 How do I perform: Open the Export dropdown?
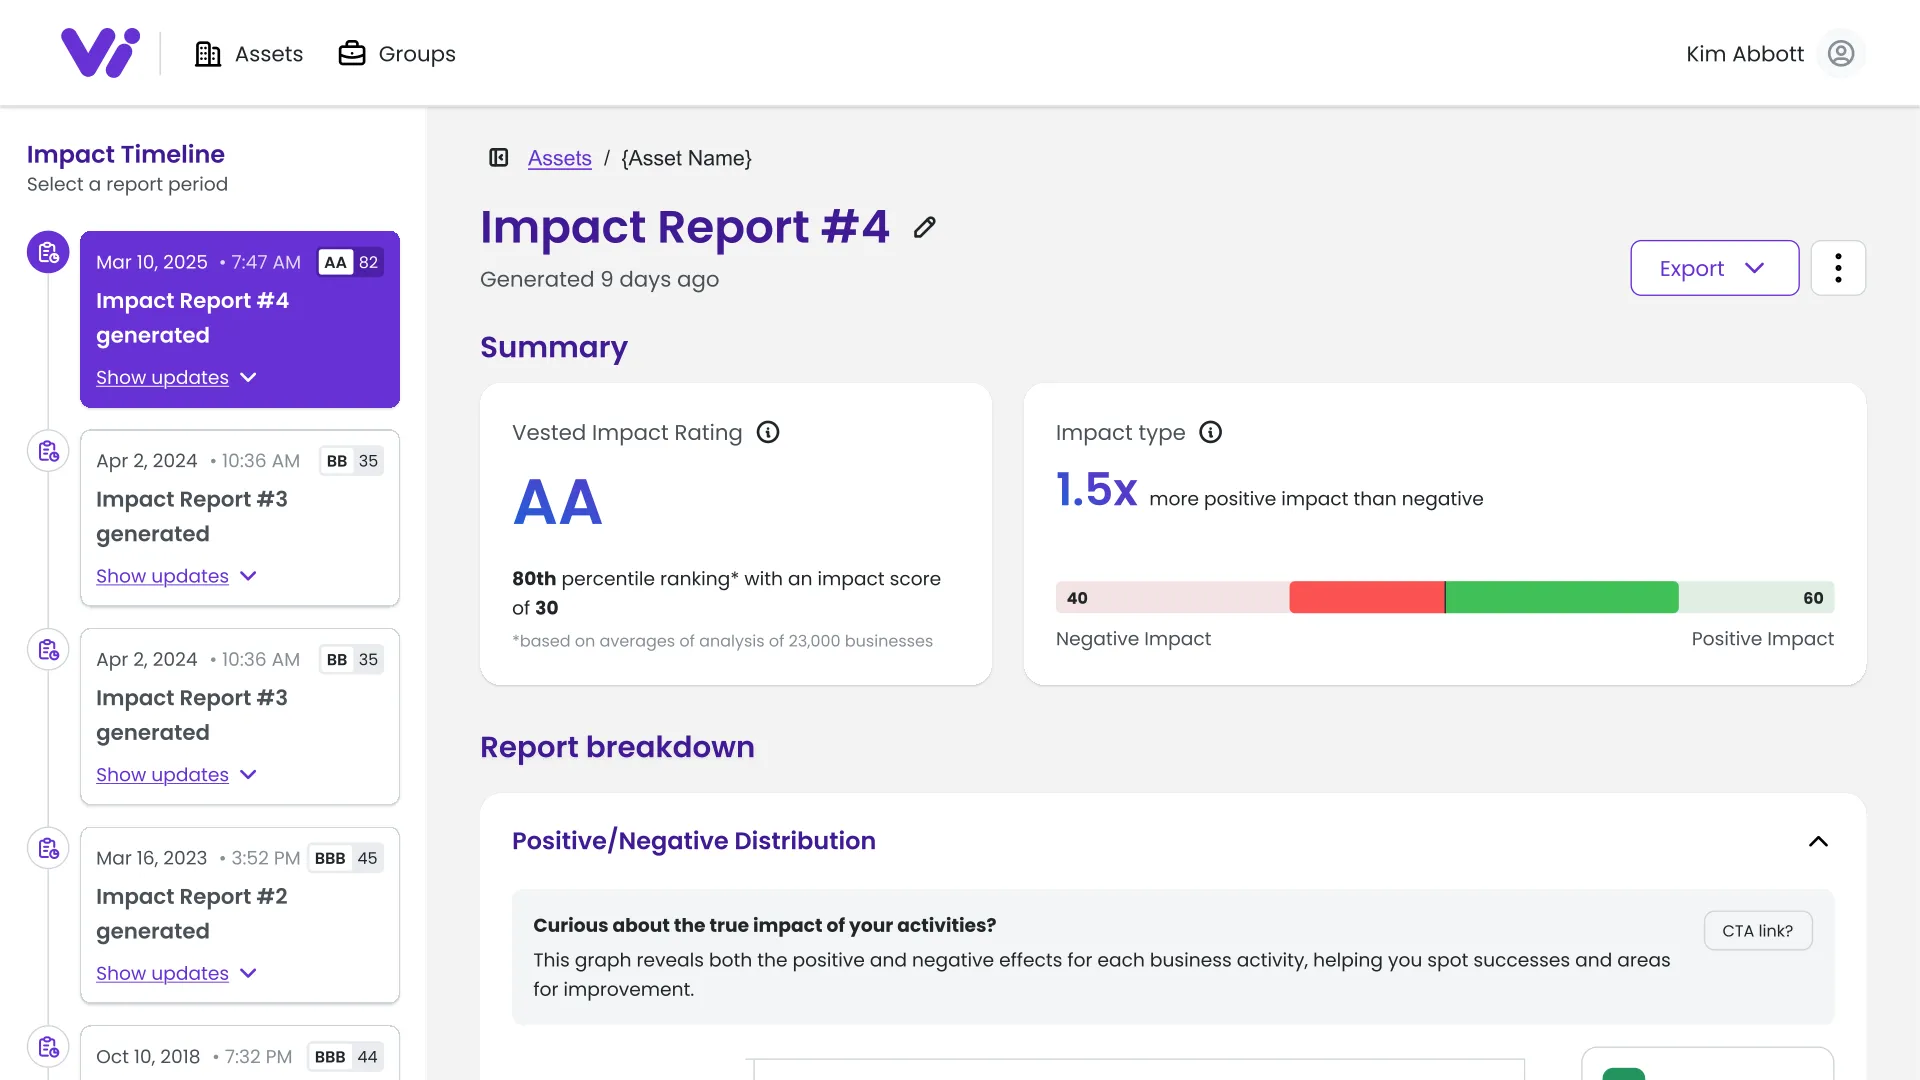coord(1712,267)
